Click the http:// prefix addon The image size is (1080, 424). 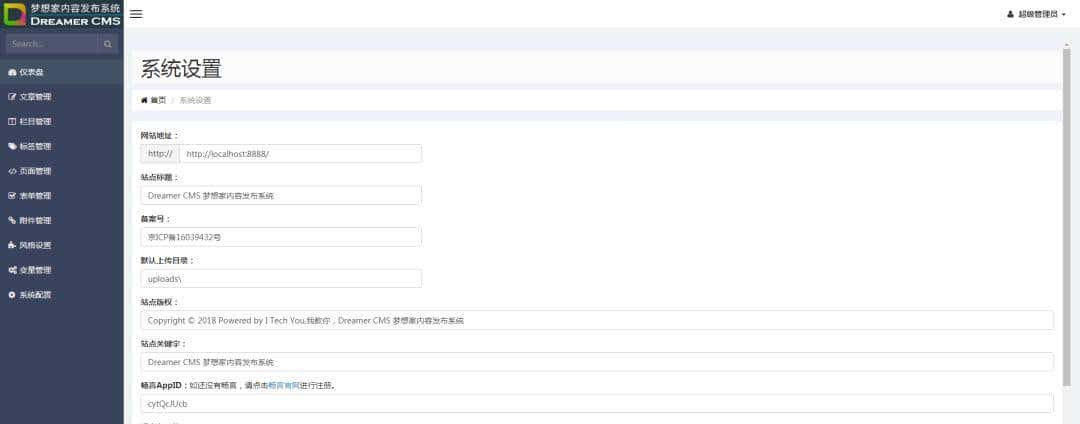[160, 154]
